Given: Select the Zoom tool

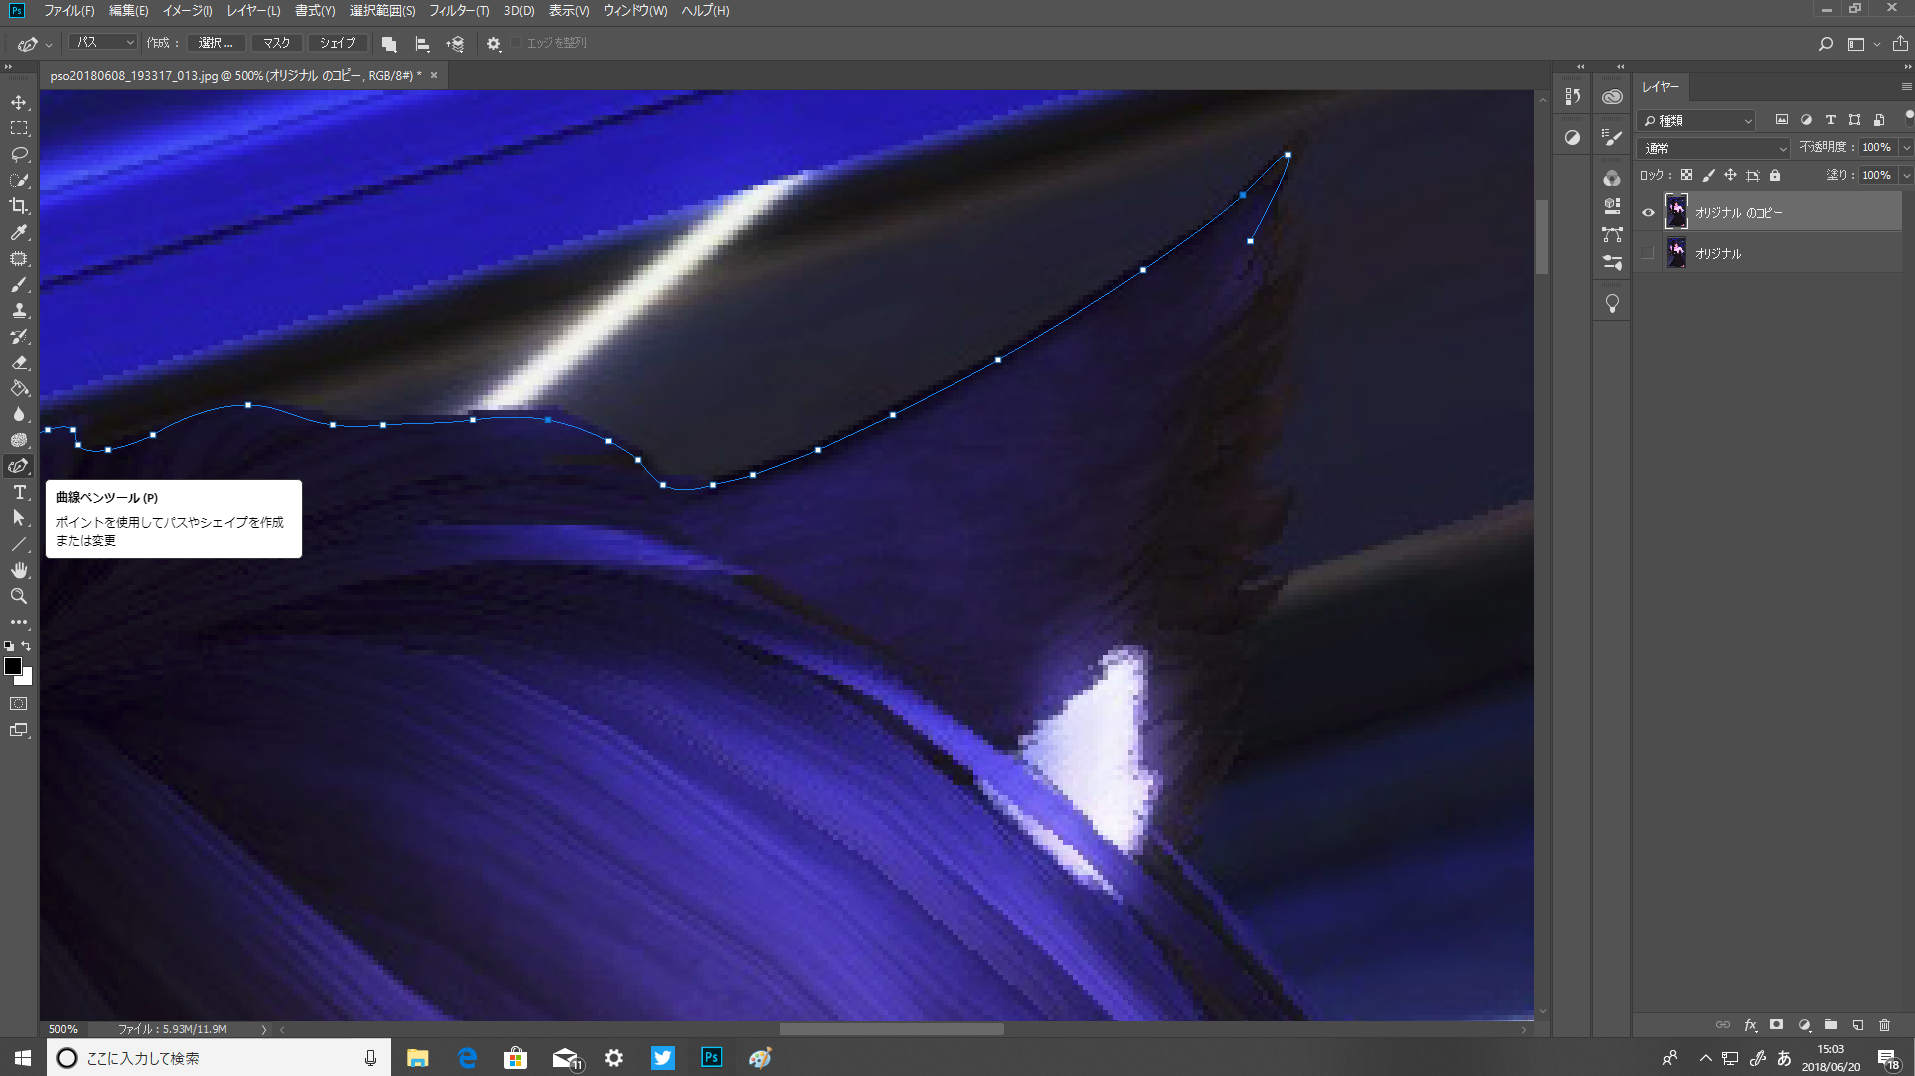Looking at the screenshot, I should (x=19, y=596).
